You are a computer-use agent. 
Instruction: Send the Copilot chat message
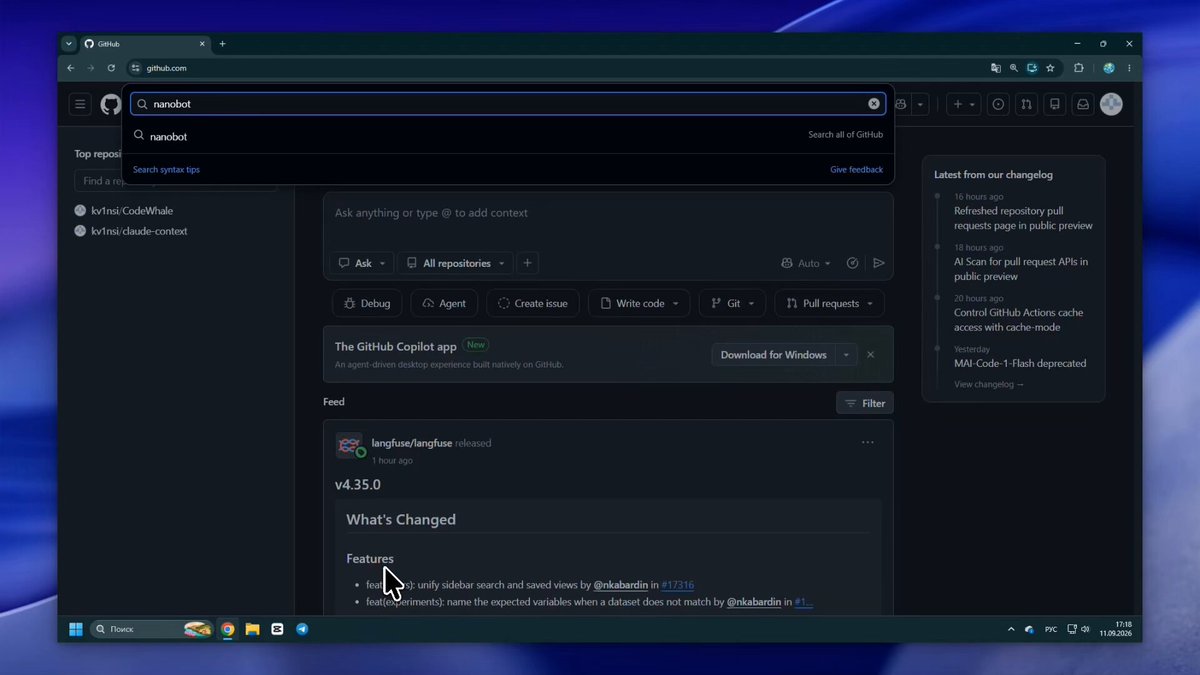pyautogui.click(x=879, y=263)
